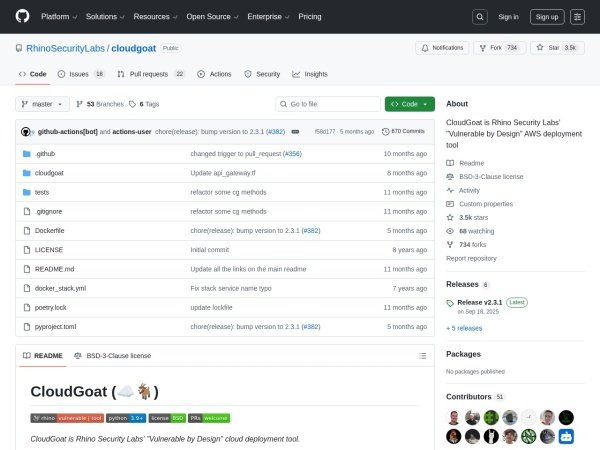Screen dimensions: 600x450
Task: Open the tests folder
Action: pos(42,192)
